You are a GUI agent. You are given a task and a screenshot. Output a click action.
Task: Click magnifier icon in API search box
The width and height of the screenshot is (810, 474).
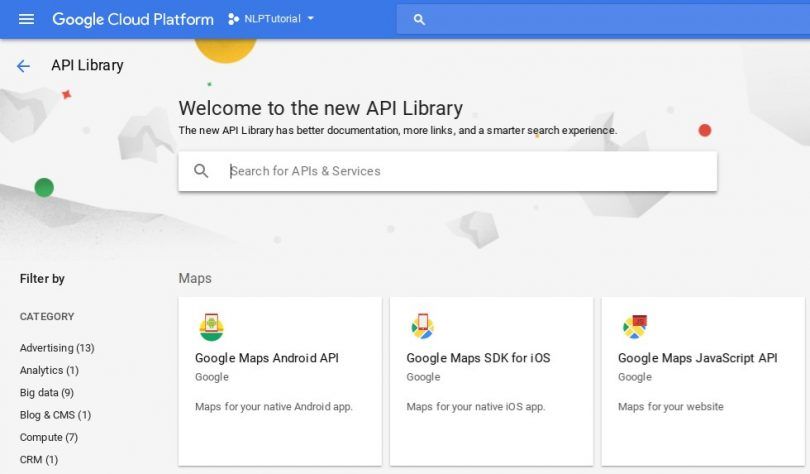[201, 170]
